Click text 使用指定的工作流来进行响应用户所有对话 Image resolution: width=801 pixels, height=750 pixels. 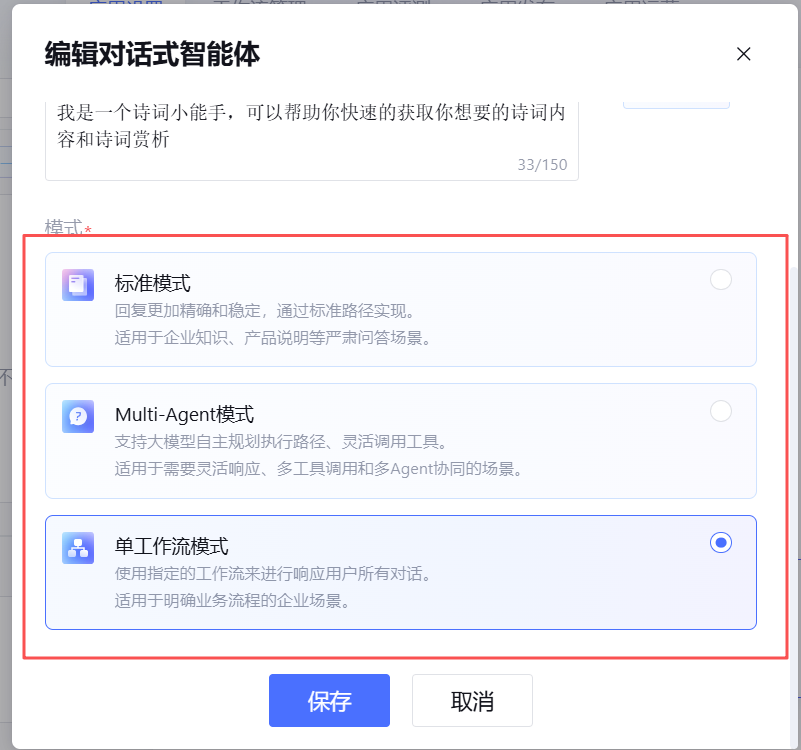pyautogui.click(x=274, y=574)
